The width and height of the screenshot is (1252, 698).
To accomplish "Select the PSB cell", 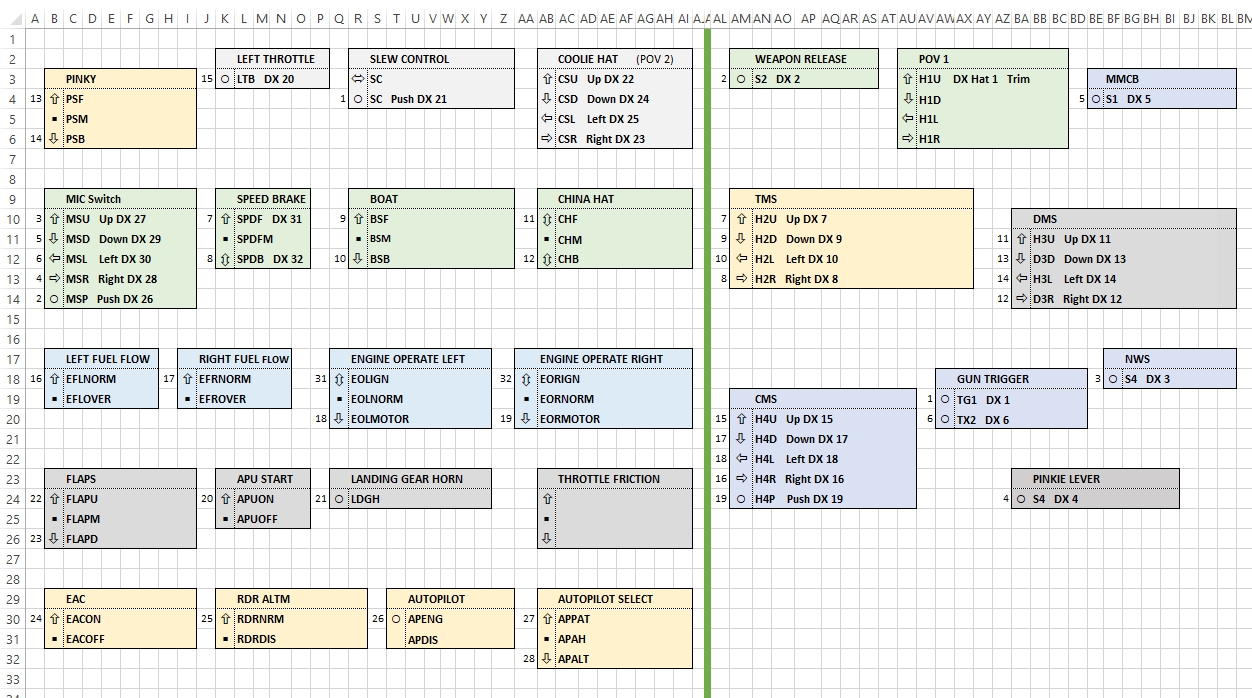I will pyautogui.click(x=129, y=139).
